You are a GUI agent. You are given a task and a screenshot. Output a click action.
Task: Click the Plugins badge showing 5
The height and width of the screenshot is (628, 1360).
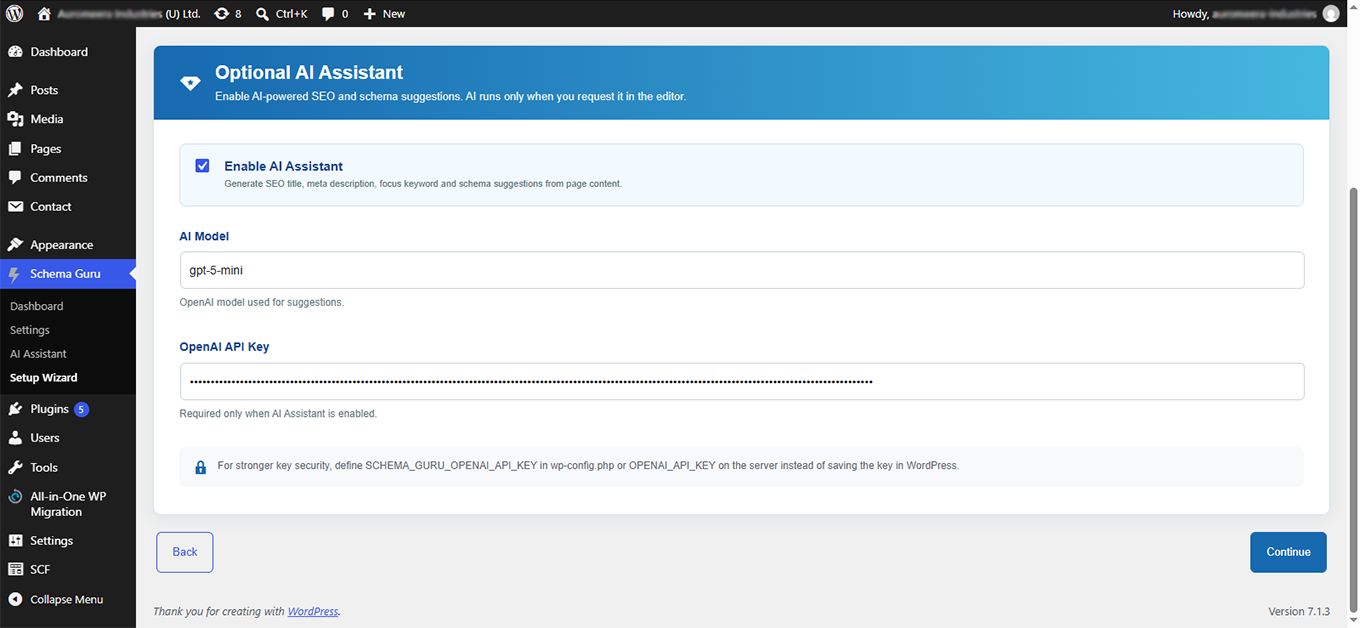81,409
